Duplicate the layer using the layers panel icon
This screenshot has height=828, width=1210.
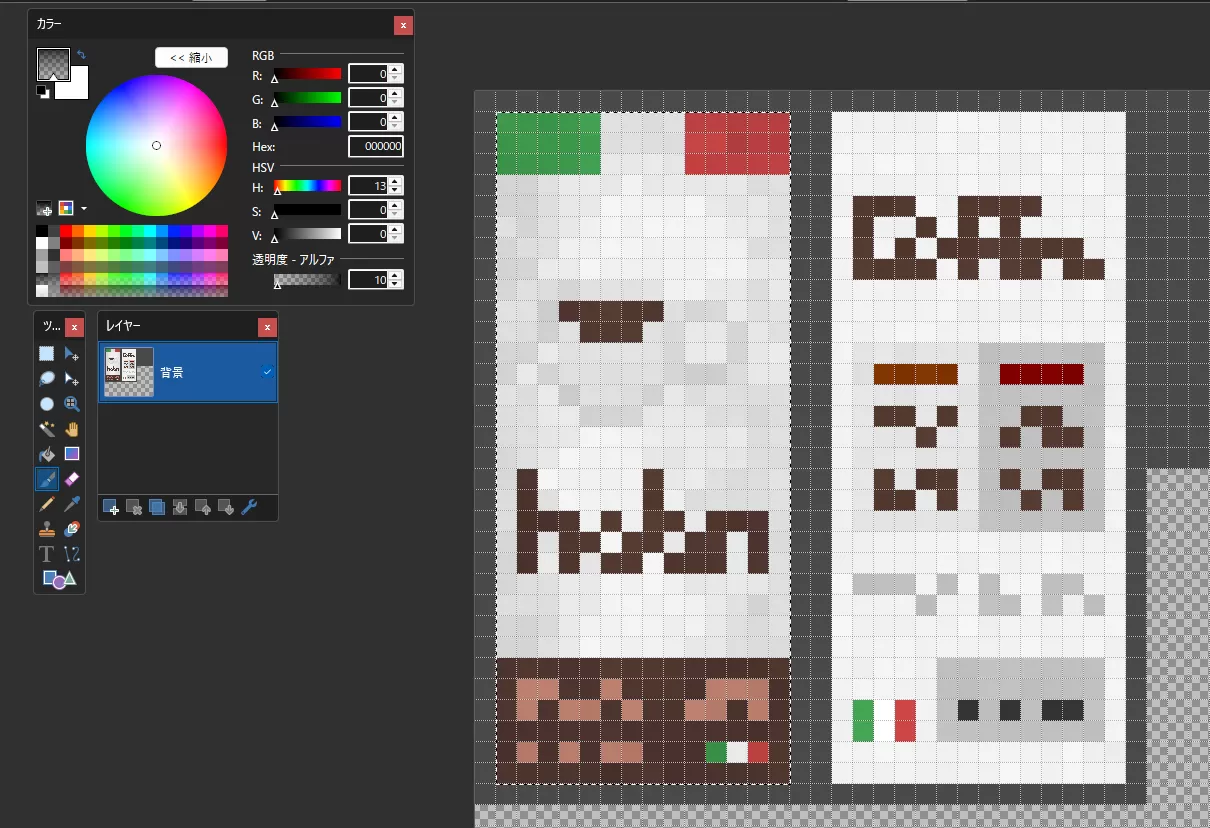[157, 507]
